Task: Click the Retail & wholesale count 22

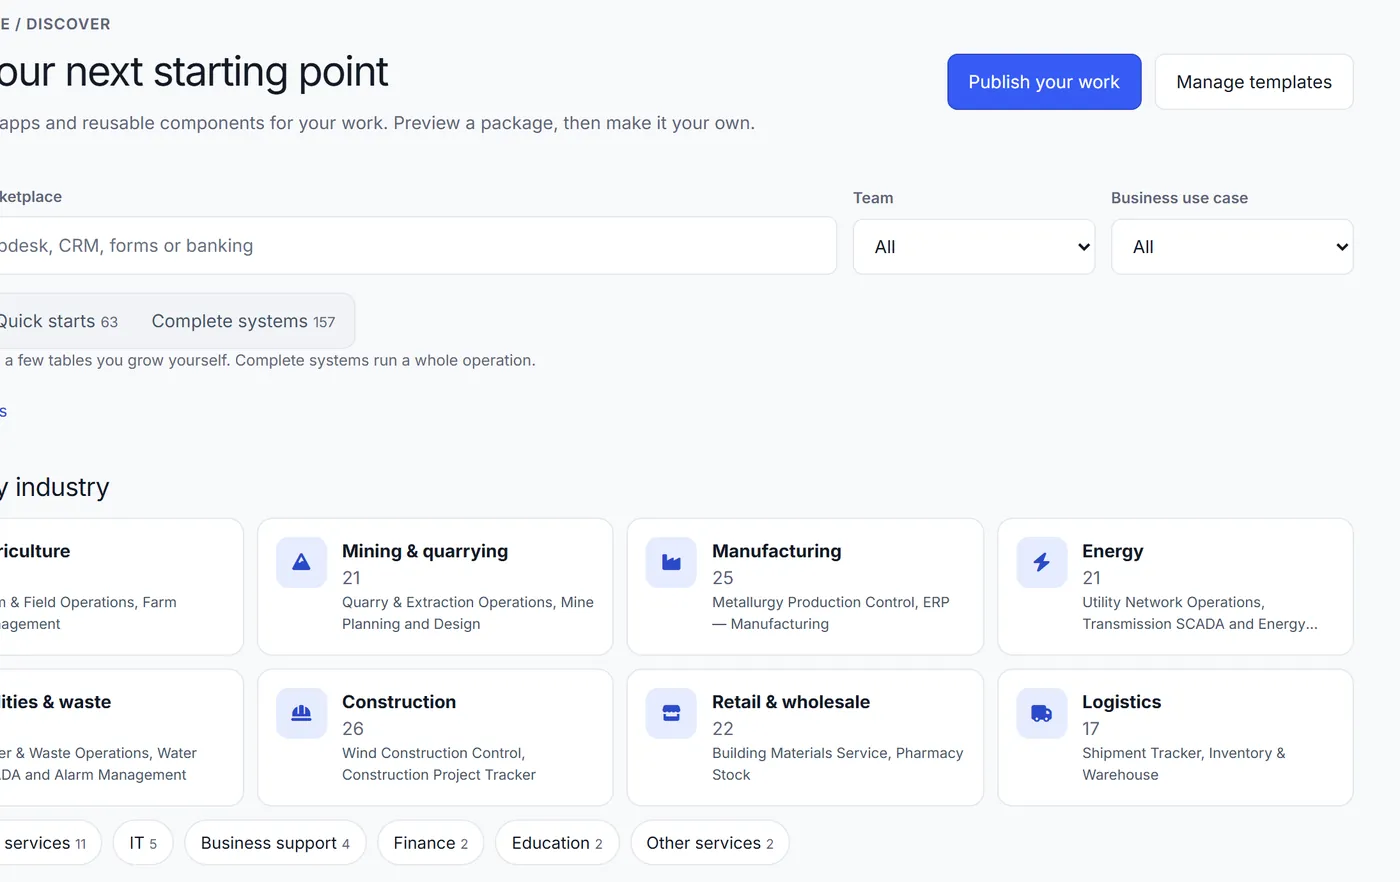Action: 723,729
